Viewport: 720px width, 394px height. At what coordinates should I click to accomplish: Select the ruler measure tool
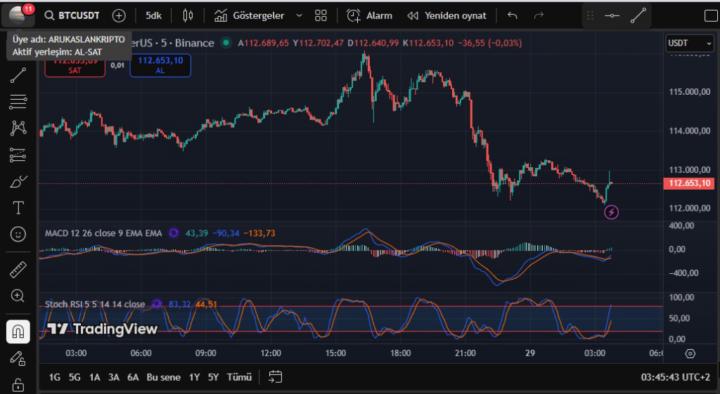18,270
